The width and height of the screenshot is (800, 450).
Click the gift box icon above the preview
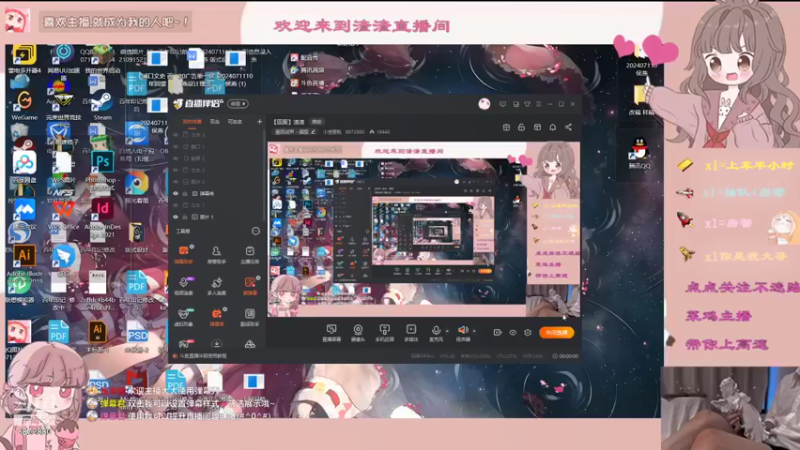(506, 127)
